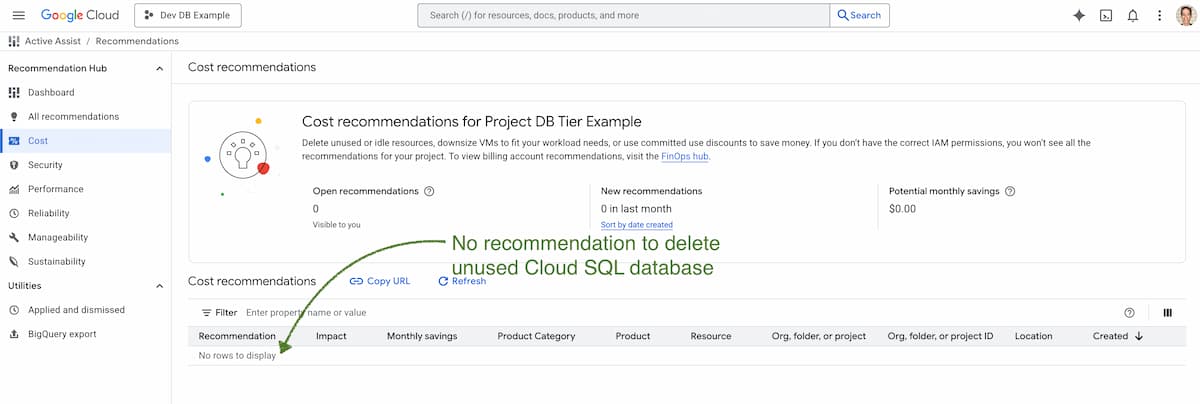Click the Filter icon label
The width and height of the screenshot is (1200, 404).
pos(219,313)
